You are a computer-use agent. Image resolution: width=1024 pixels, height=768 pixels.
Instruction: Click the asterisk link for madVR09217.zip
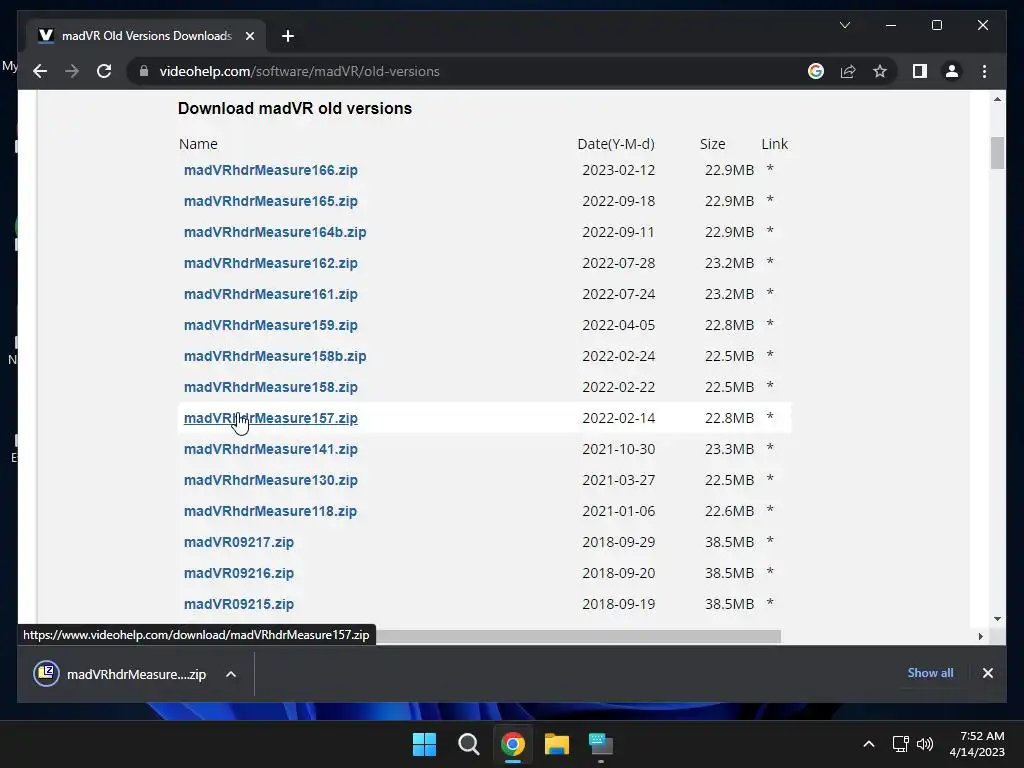click(x=770, y=541)
